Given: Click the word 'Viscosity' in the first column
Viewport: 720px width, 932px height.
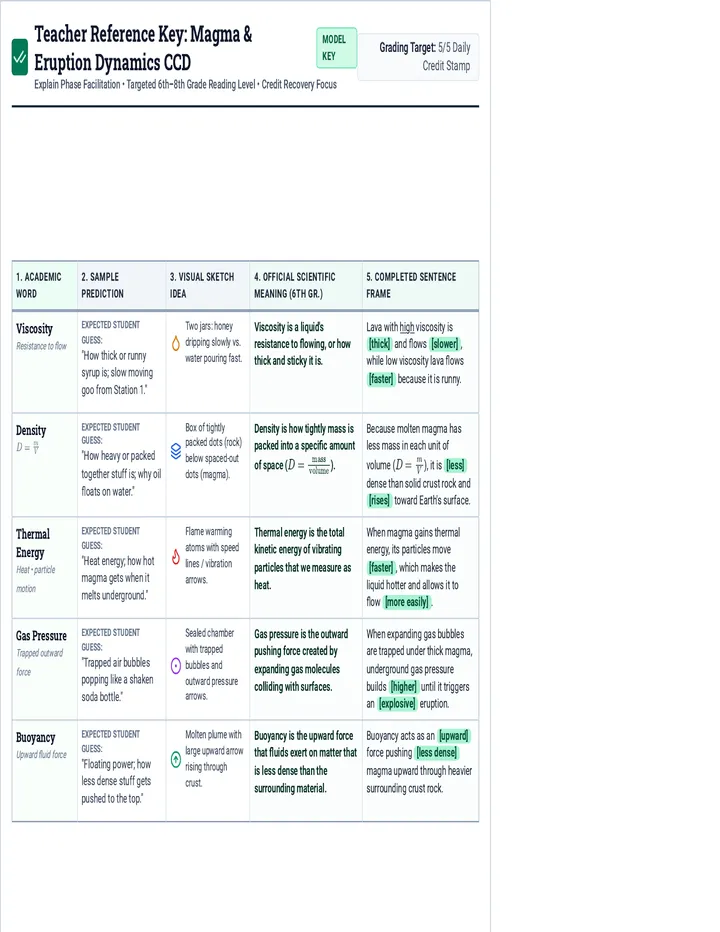Looking at the screenshot, I should point(34,329).
